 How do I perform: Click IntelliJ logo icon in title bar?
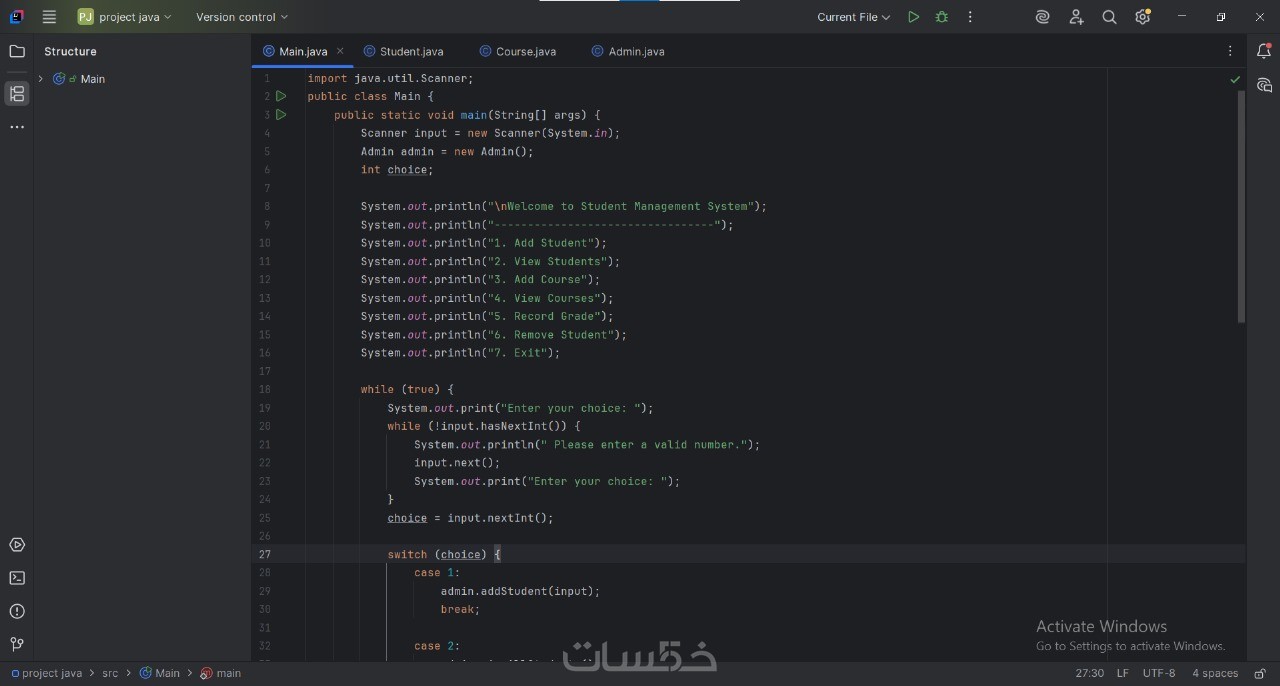[x=17, y=17]
